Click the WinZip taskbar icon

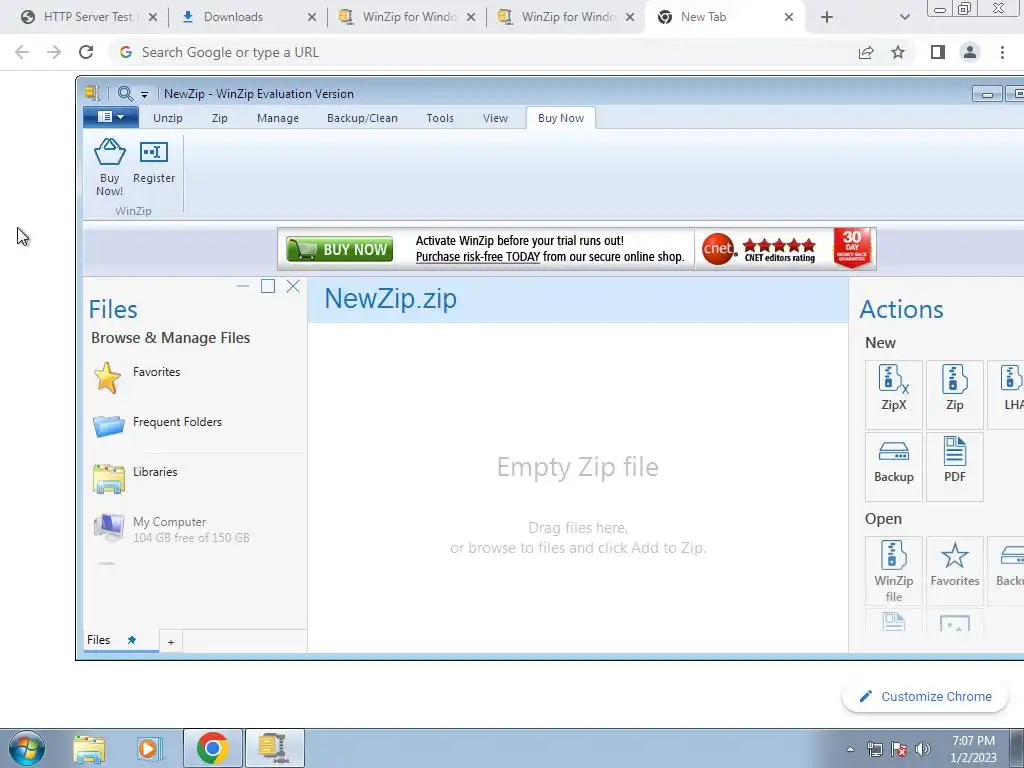tap(274, 748)
